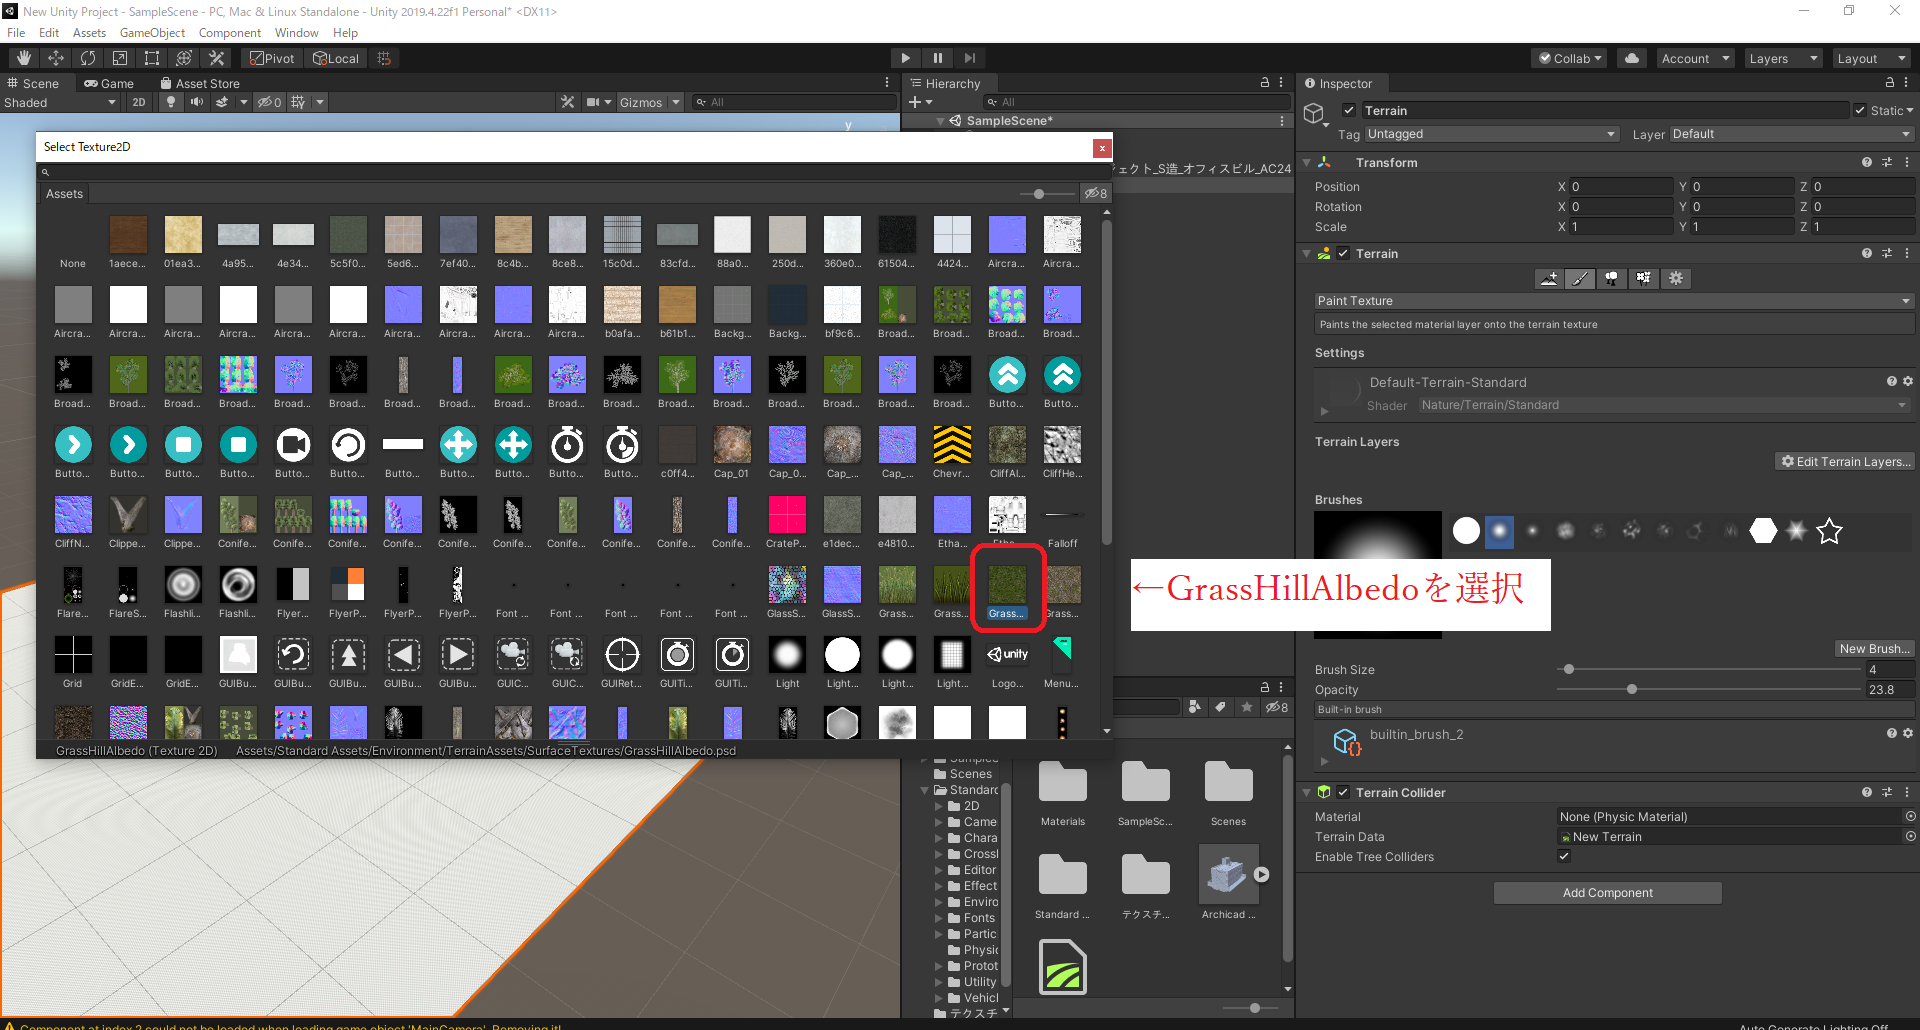This screenshot has height=1030, width=1920.
Task: Open the Account dropdown
Action: [x=1695, y=58]
